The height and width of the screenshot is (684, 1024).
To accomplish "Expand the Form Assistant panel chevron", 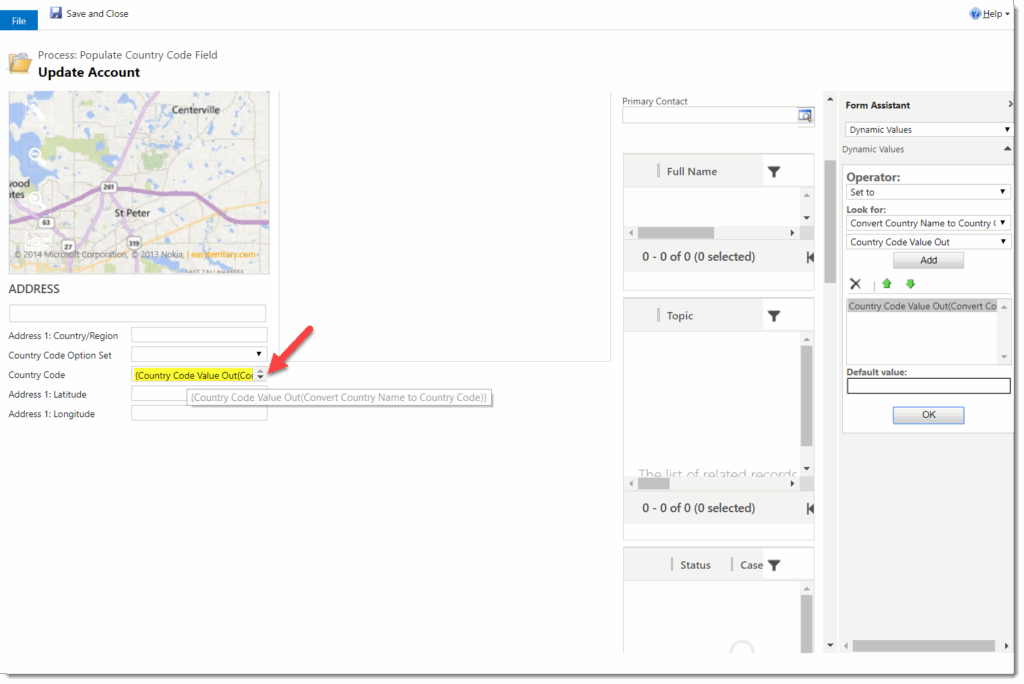I will [1009, 104].
